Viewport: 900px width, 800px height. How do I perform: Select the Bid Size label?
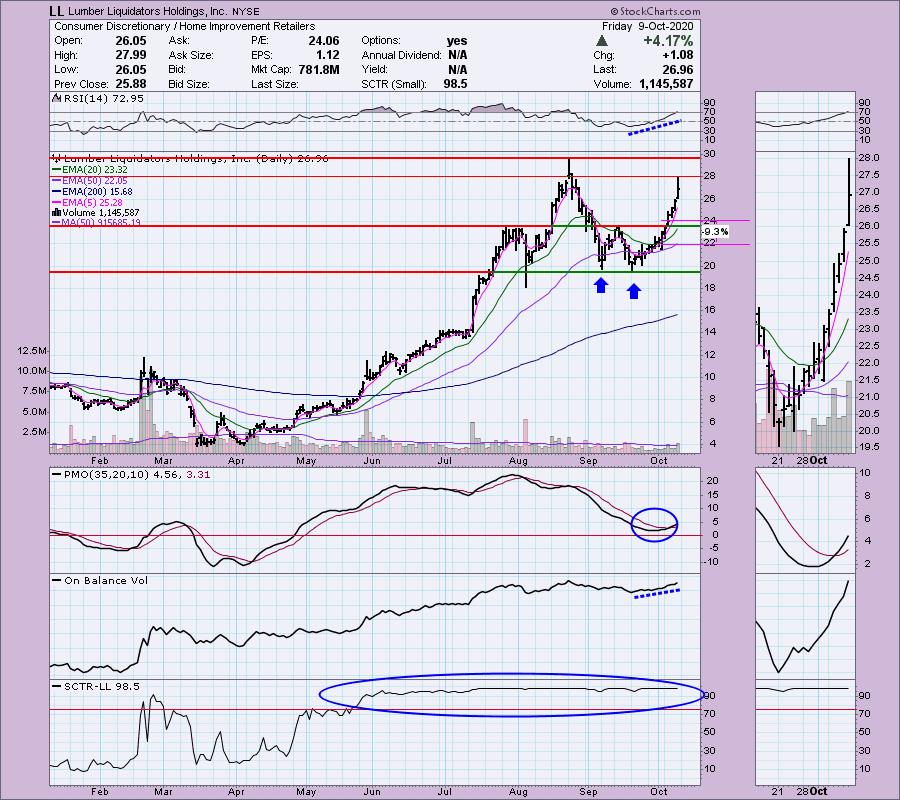tap(189, 84)
